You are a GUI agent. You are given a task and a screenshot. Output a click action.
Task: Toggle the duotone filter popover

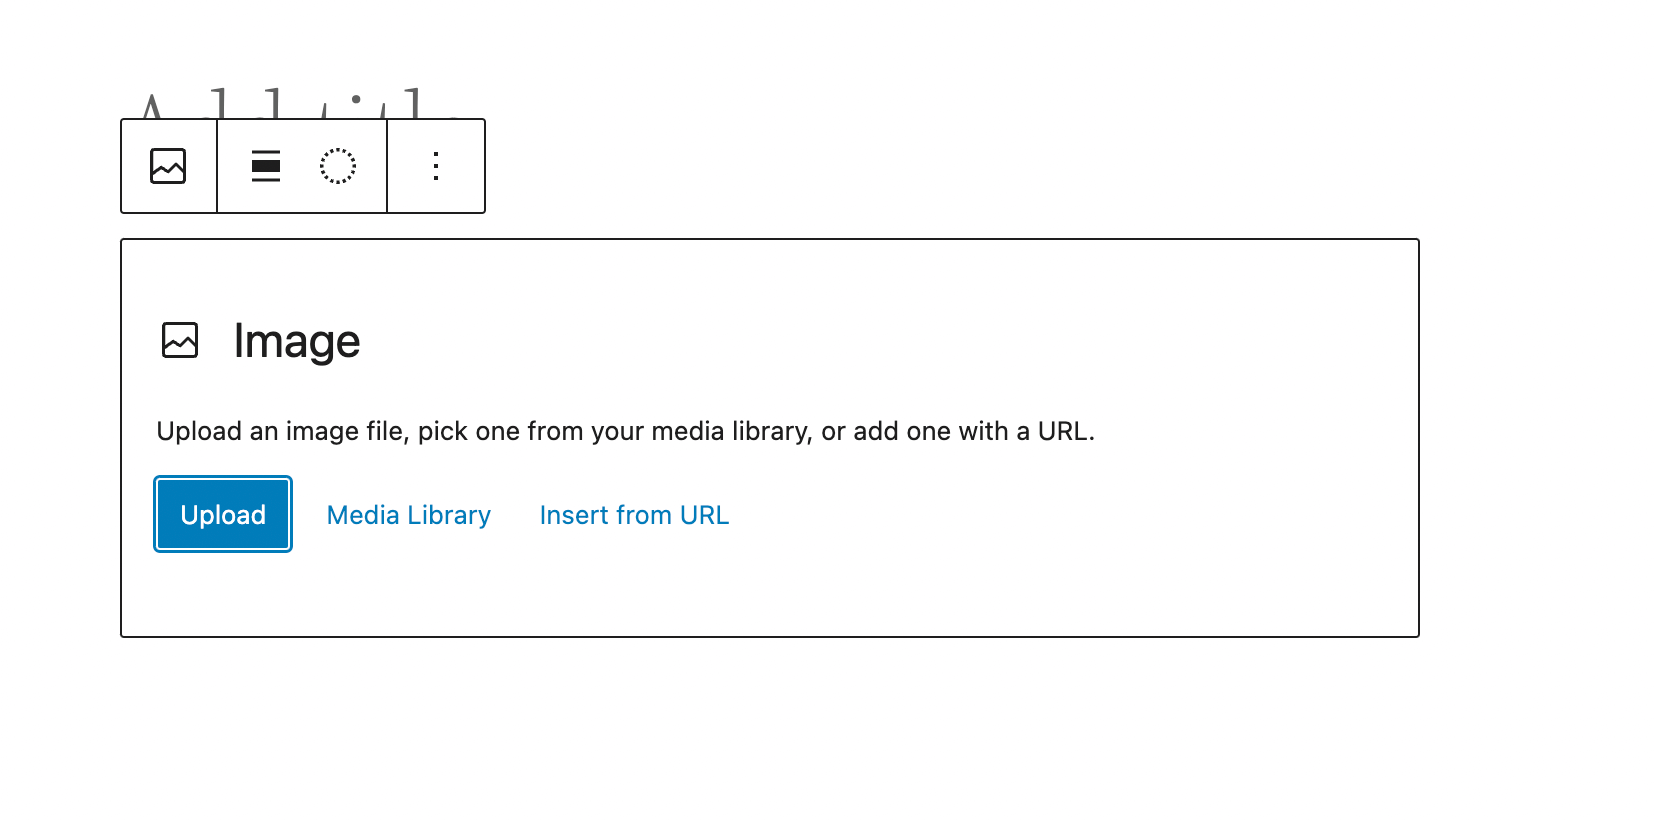[x=338, y=166]
